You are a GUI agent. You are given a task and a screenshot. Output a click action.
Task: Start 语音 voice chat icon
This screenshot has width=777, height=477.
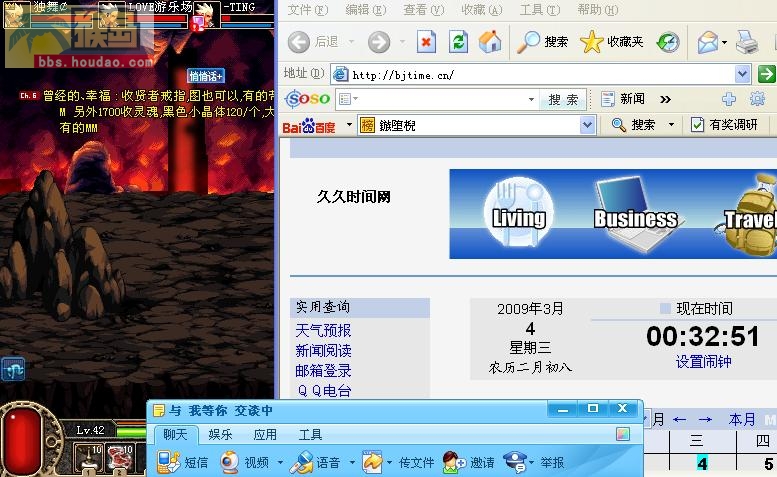(x=301, y=462)
